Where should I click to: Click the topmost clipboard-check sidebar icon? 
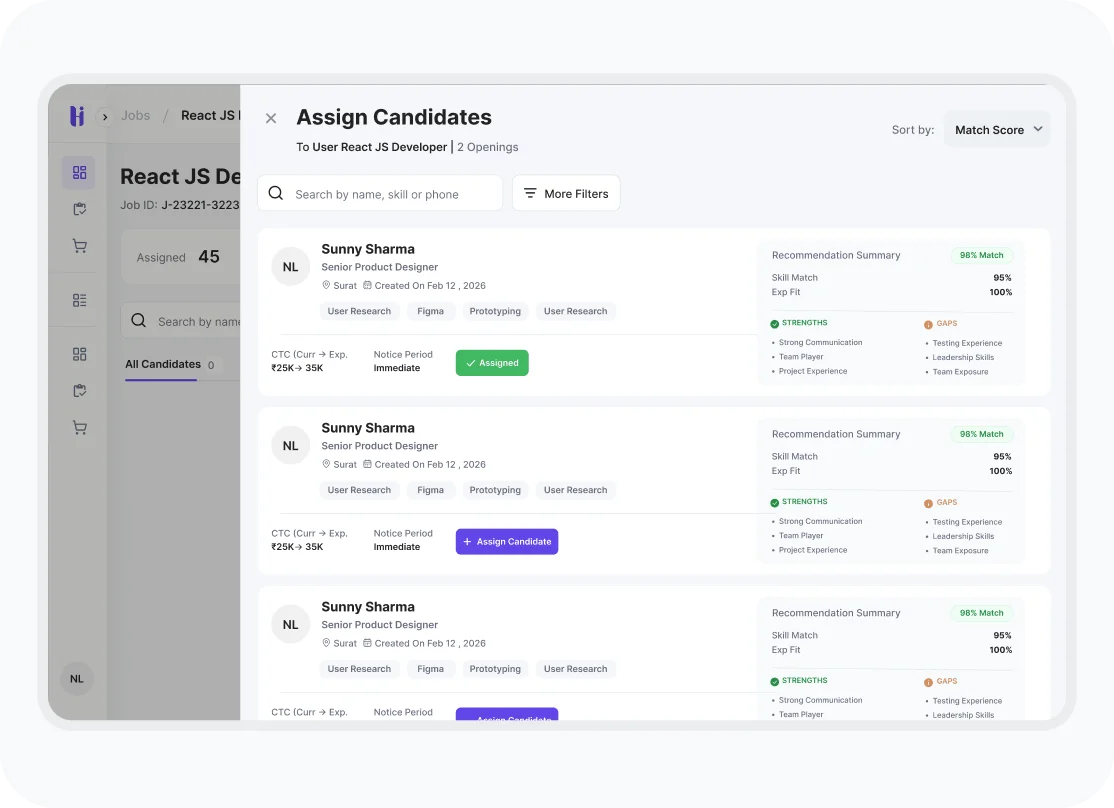79,210
